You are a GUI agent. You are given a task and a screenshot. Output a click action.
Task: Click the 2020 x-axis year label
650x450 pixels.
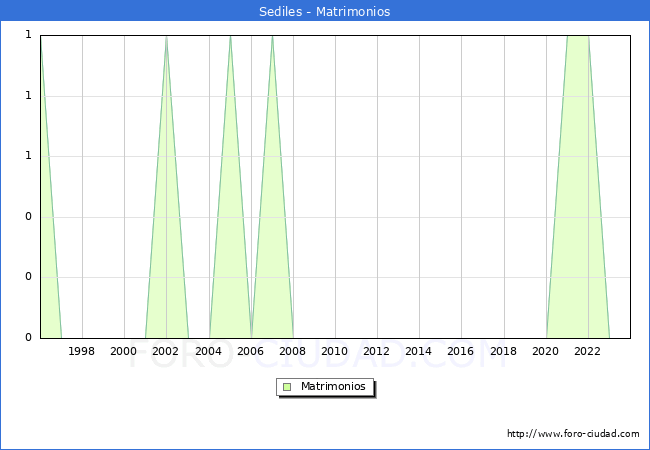click(x=546, y=351)
